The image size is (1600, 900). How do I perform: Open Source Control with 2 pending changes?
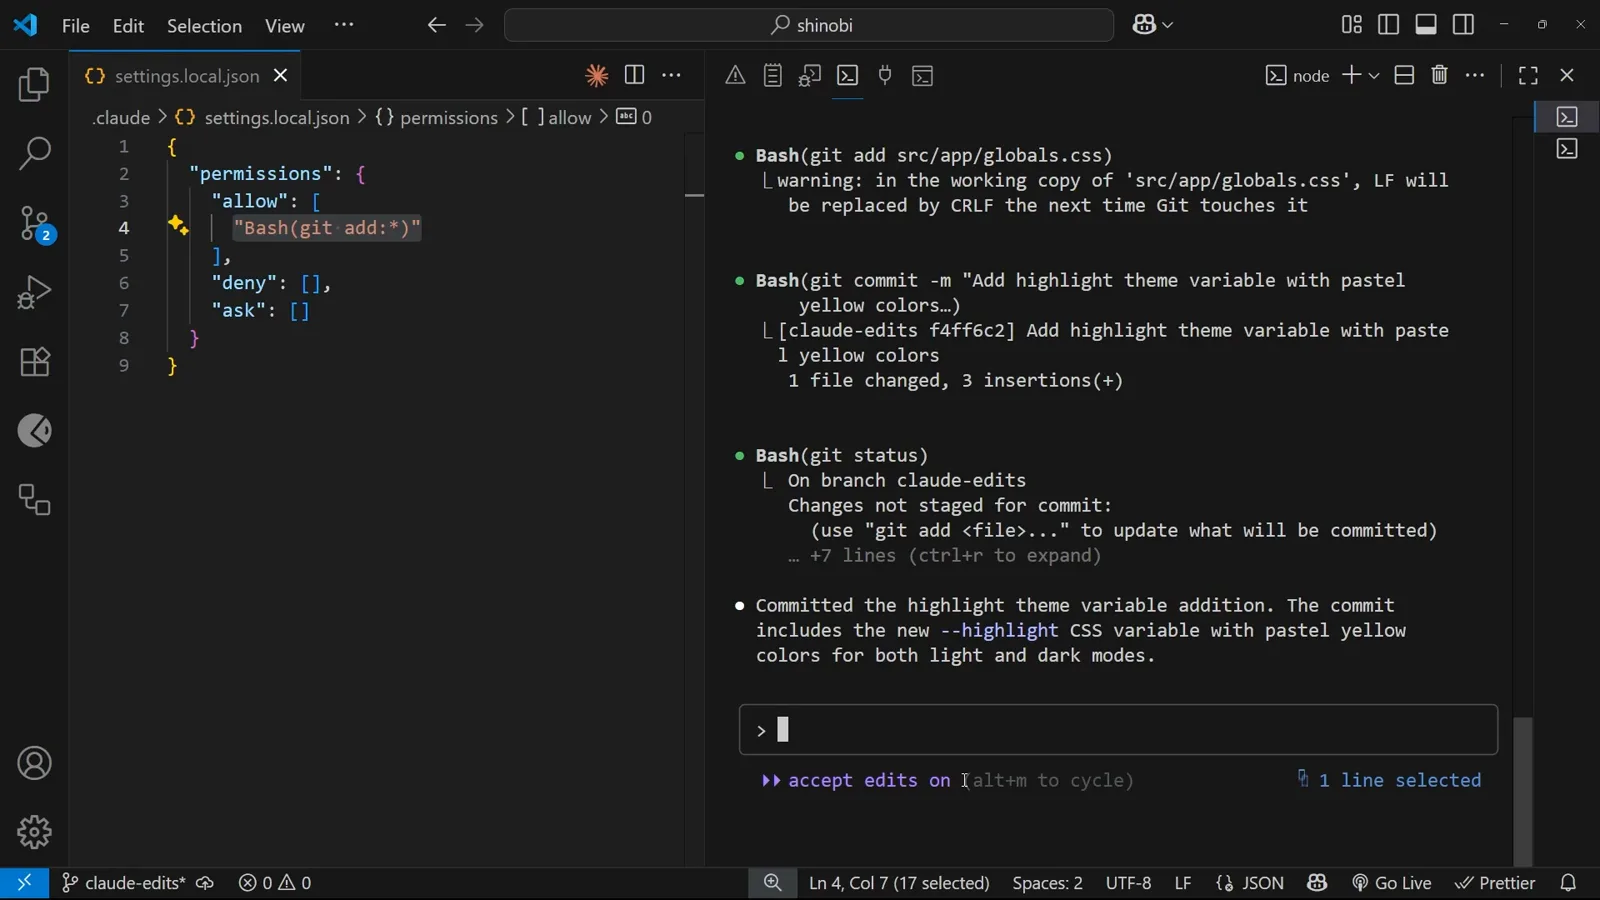(34, 224)
